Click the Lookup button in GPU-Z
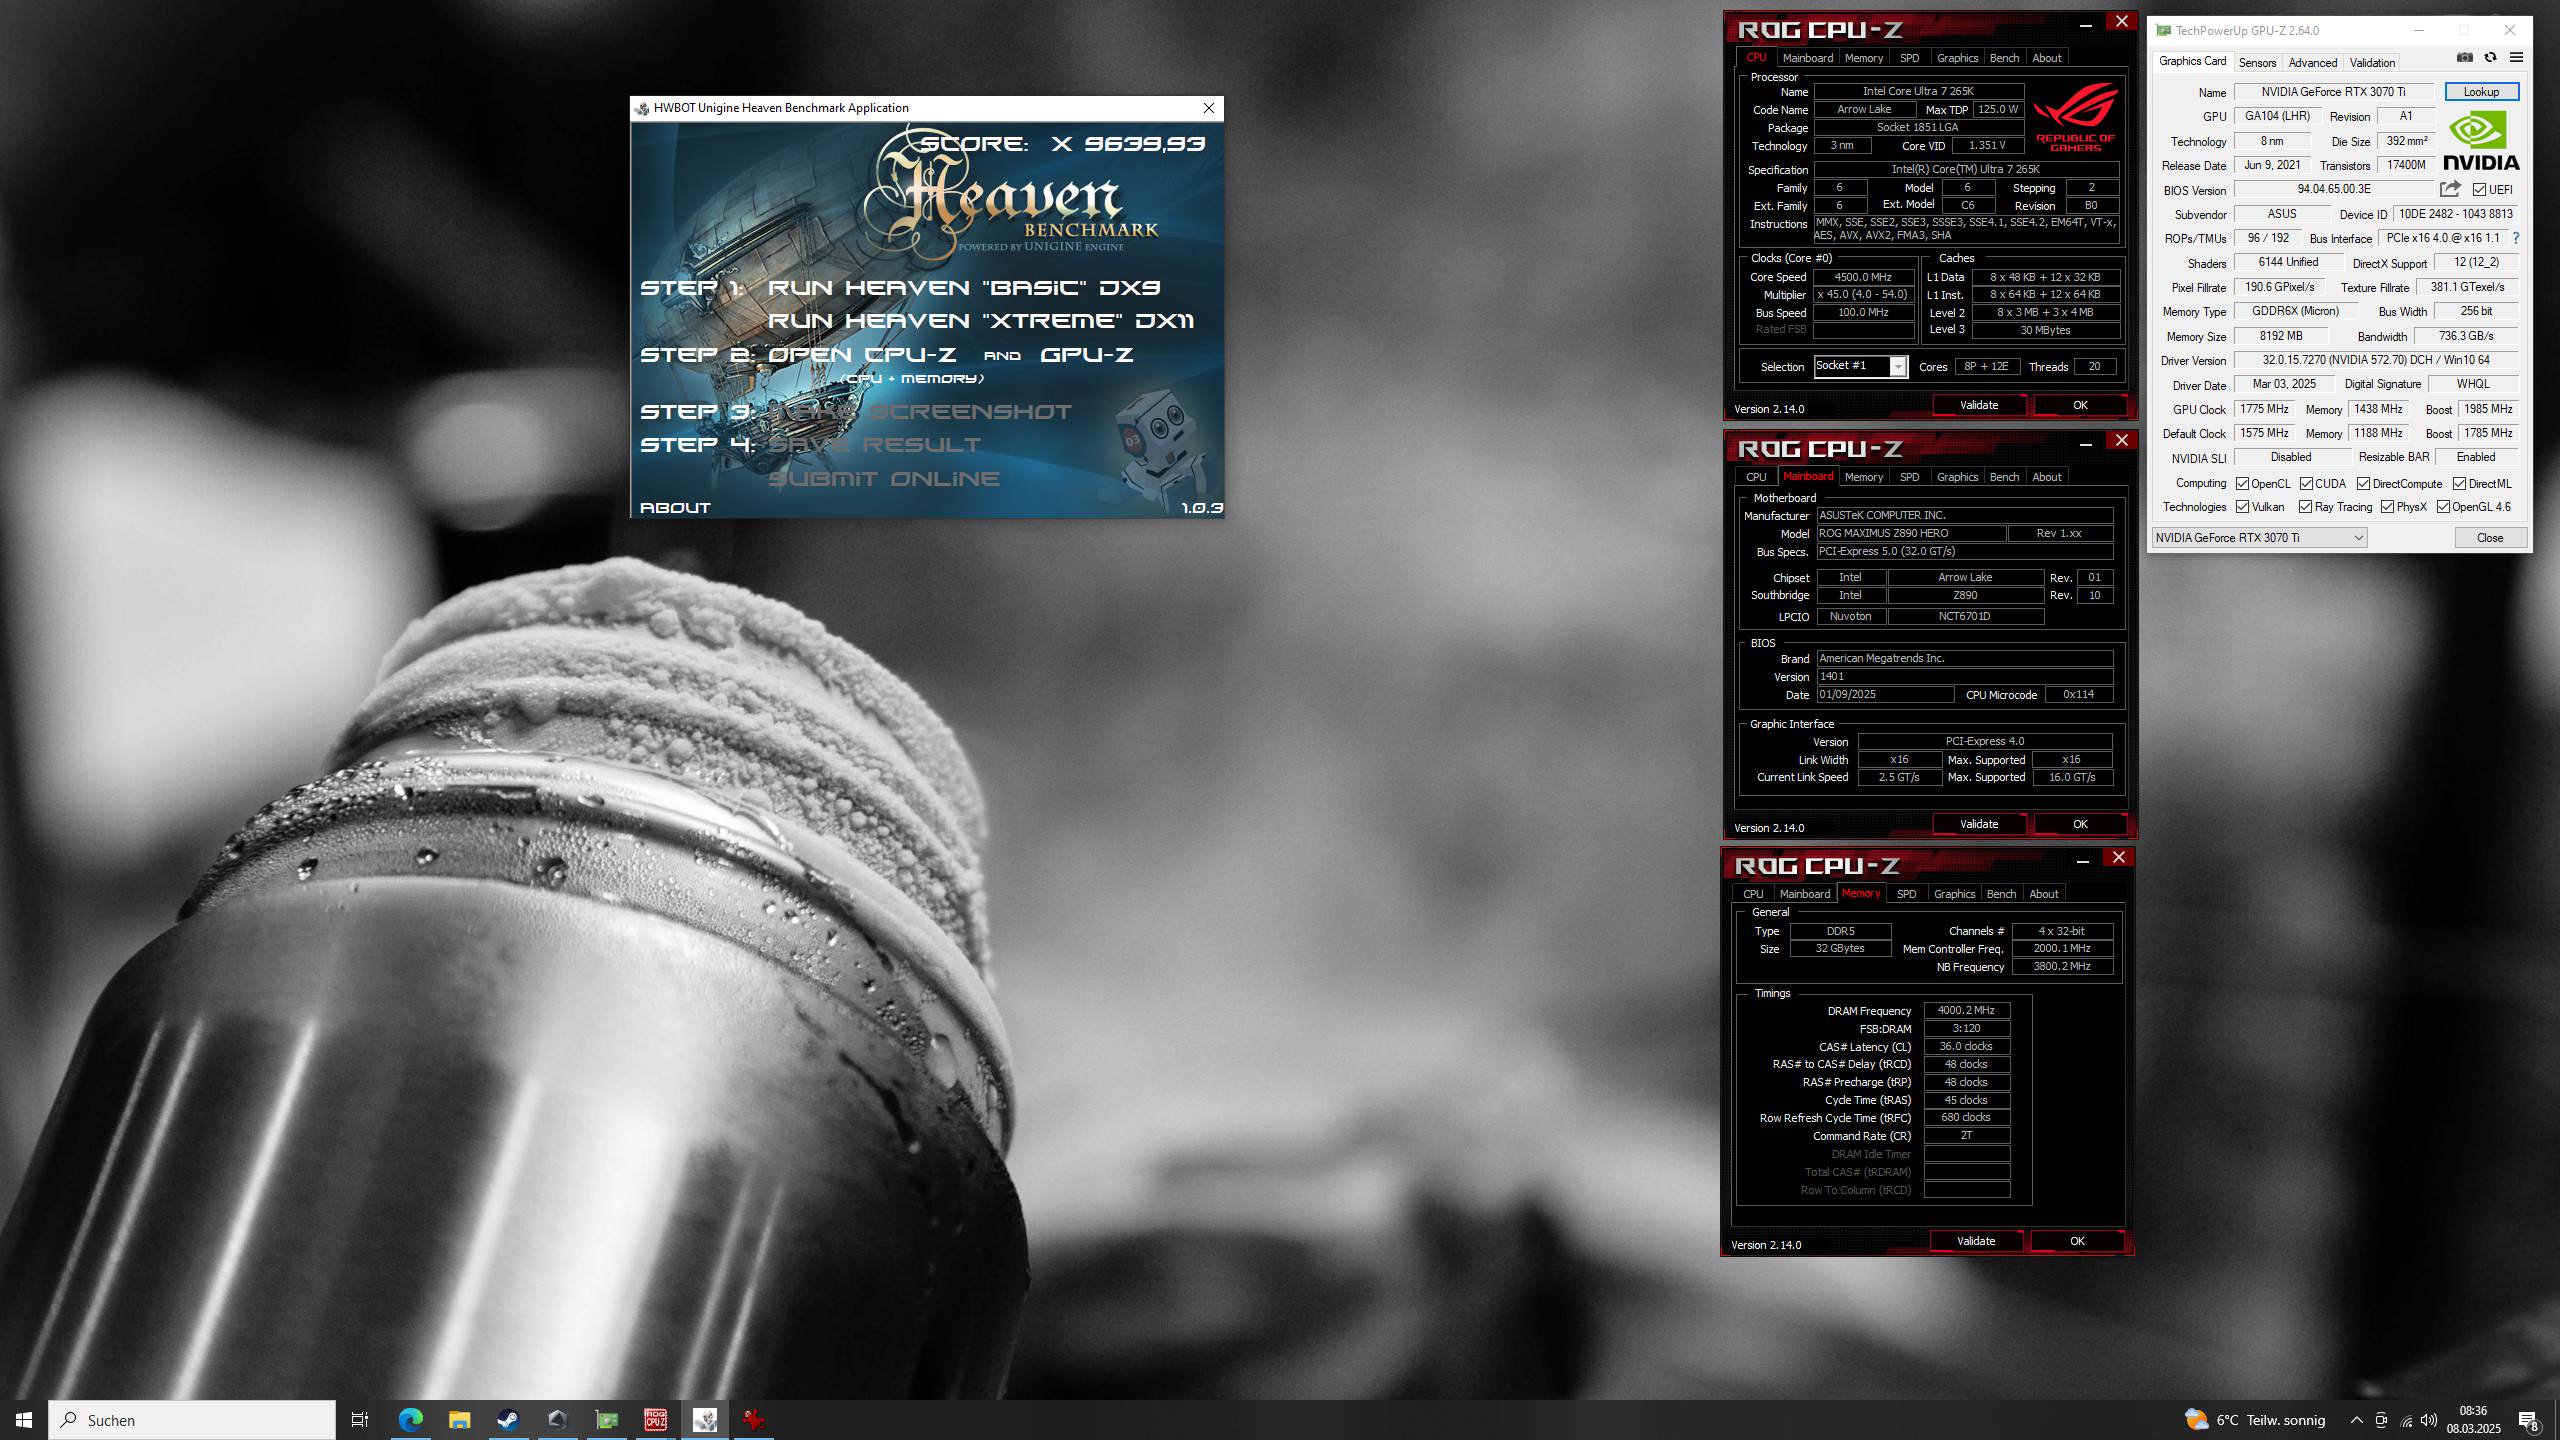The image size is (2560, 1440). coord(2481,92)
